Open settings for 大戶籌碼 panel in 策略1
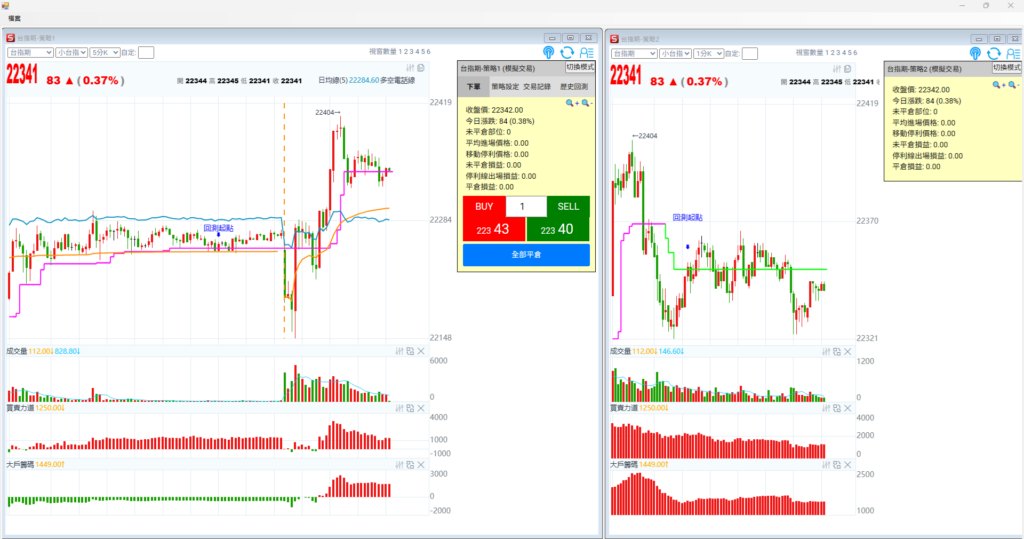 pos(399,465)
